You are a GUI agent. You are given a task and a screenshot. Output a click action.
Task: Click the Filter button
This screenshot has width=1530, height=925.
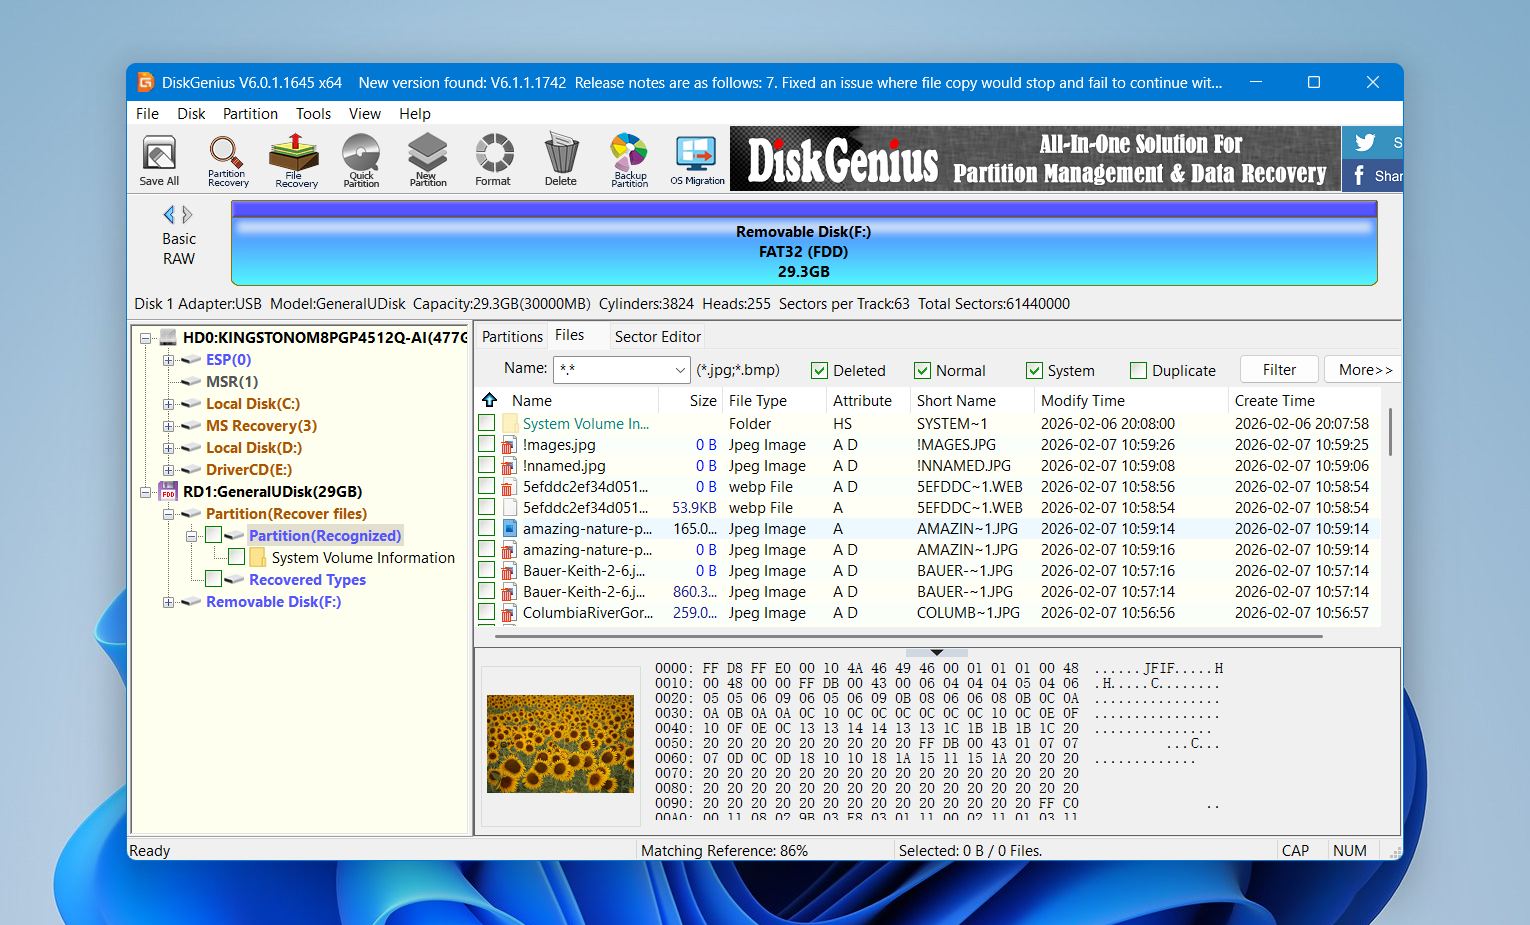[1278, 368]
